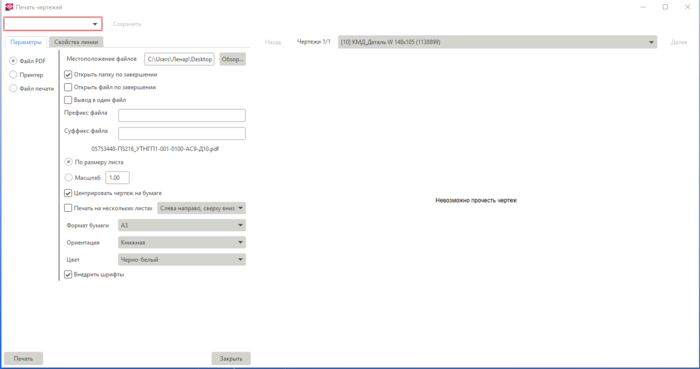Choose the Файл печати radio option

[x=13, y=88]
